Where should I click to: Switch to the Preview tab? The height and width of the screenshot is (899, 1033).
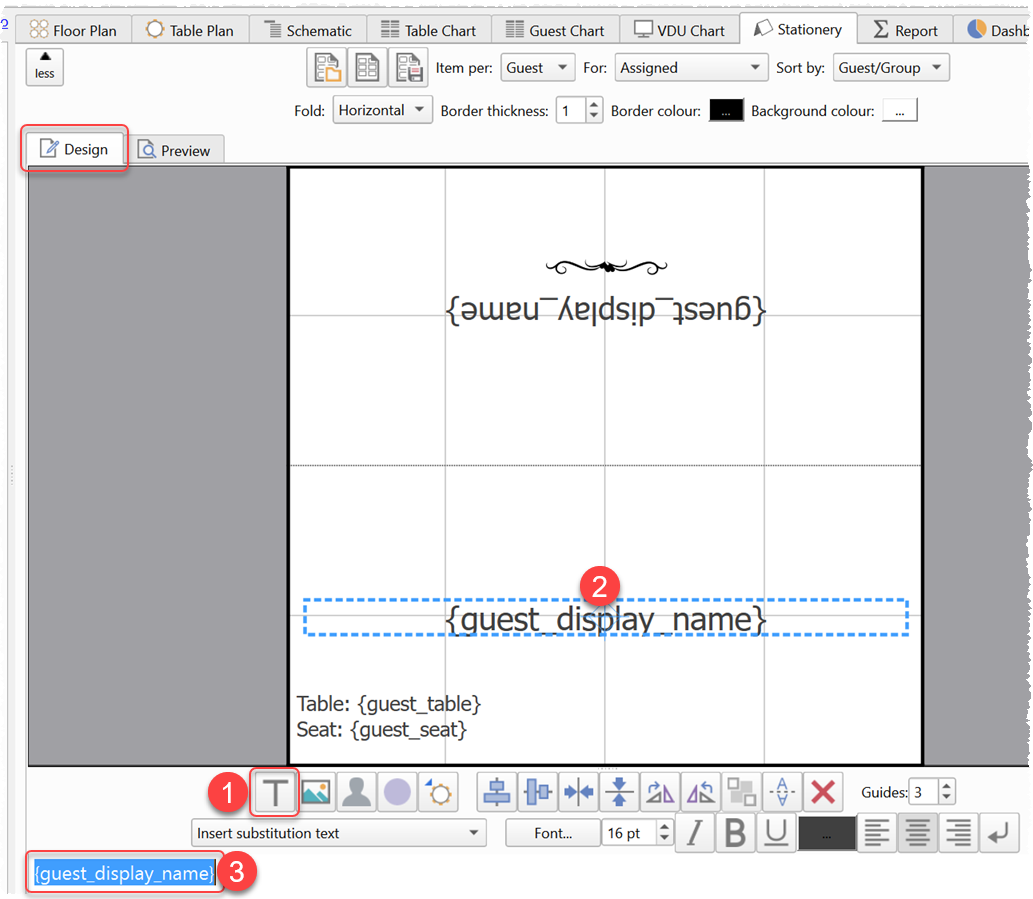pyautogui.click(x=175, y=150)
